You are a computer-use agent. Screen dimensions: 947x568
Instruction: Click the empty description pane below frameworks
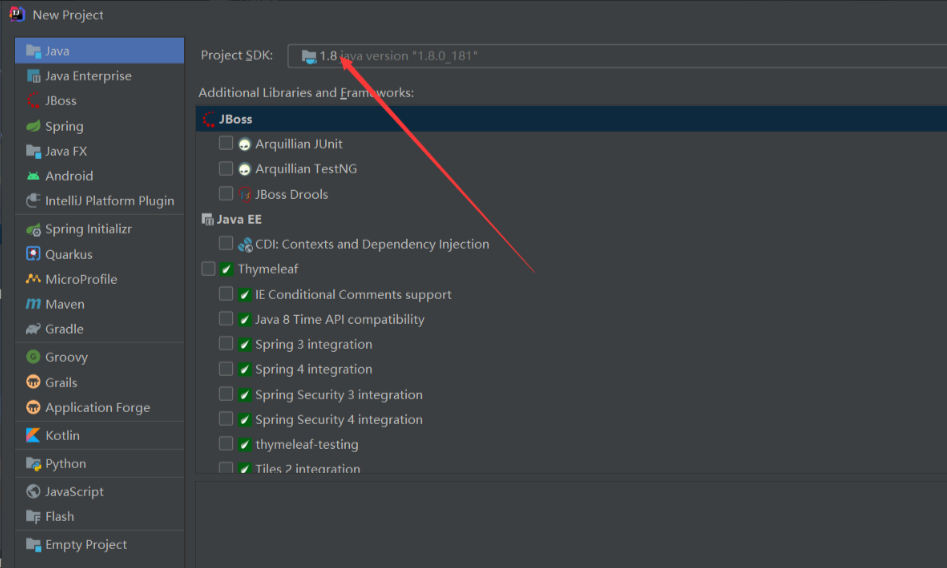[x=571, y=524]
